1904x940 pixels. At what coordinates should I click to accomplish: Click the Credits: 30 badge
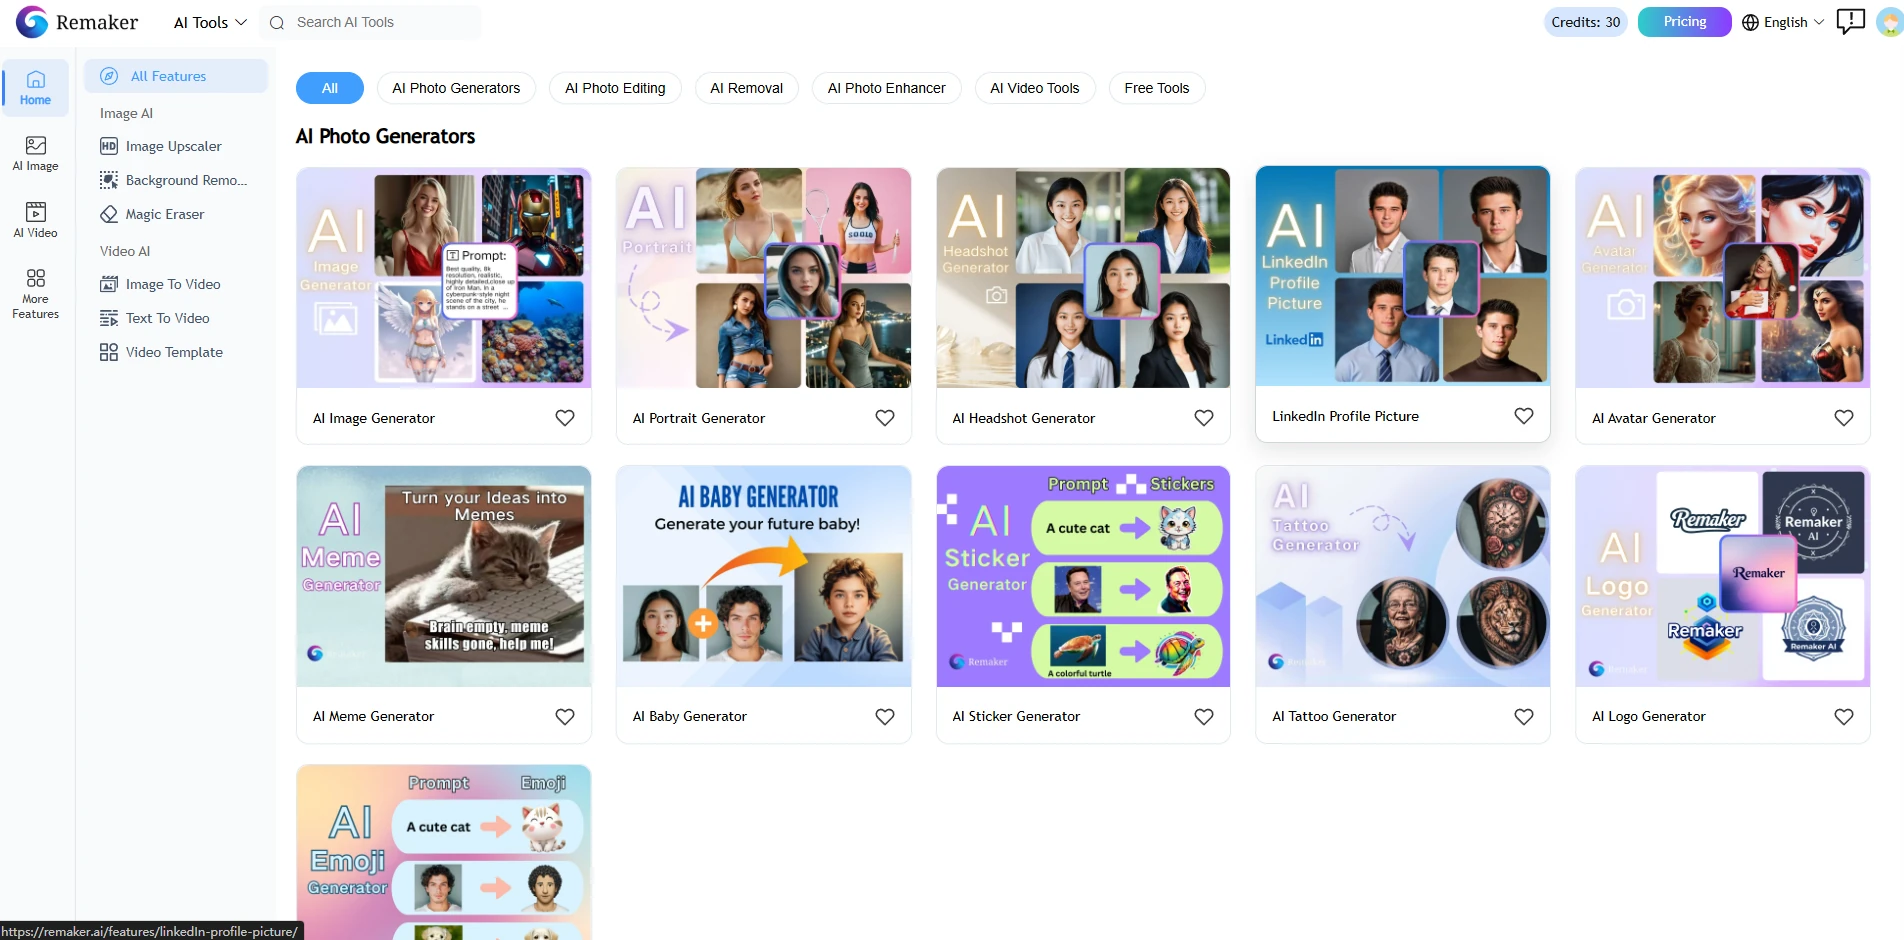(1586, 22)
